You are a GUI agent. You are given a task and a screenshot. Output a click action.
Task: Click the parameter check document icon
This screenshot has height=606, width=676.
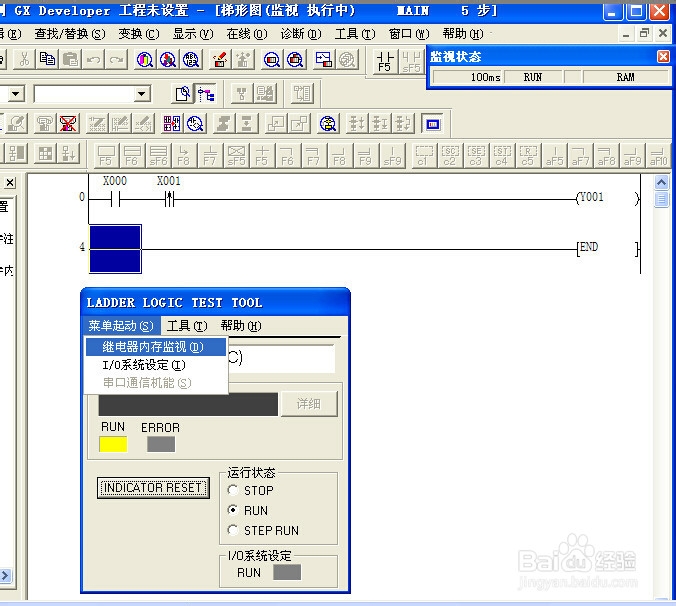click(182, 94)
